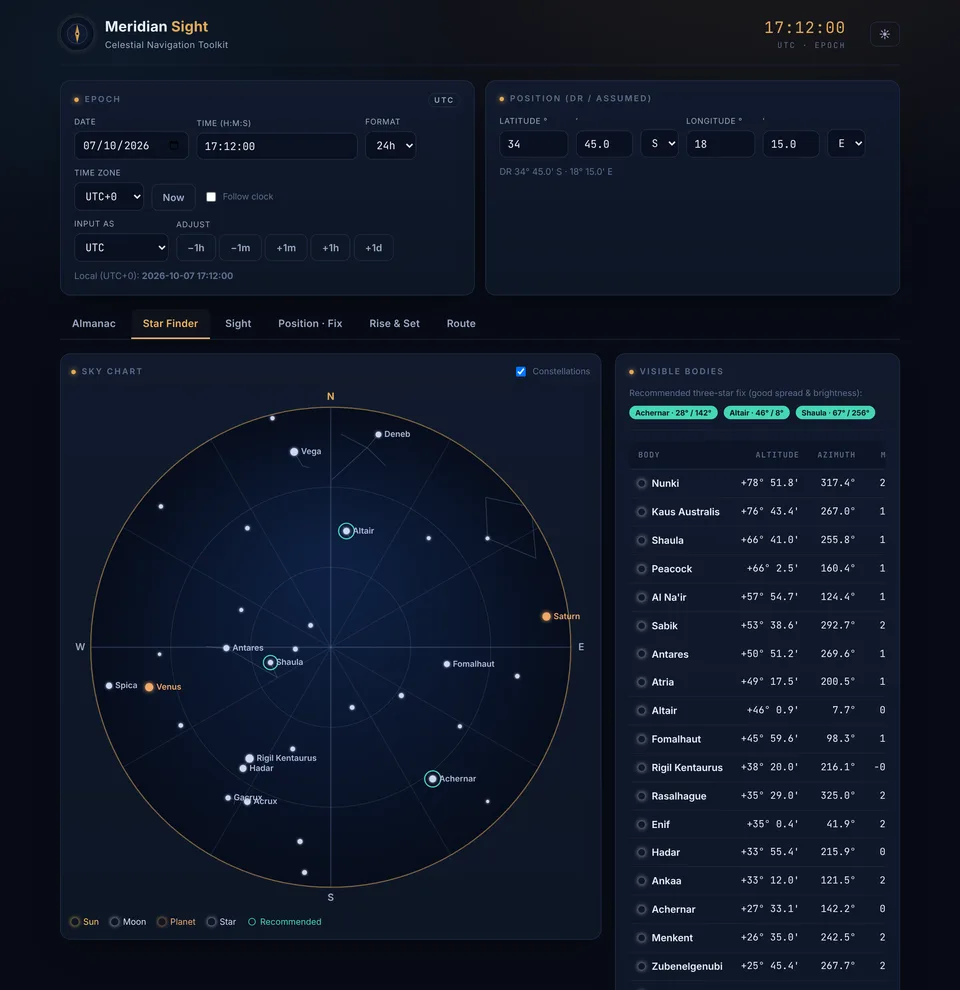Screen dimensions: 960x990
Task: Click the Ankaa row circle icon
Action: [641, 881]
